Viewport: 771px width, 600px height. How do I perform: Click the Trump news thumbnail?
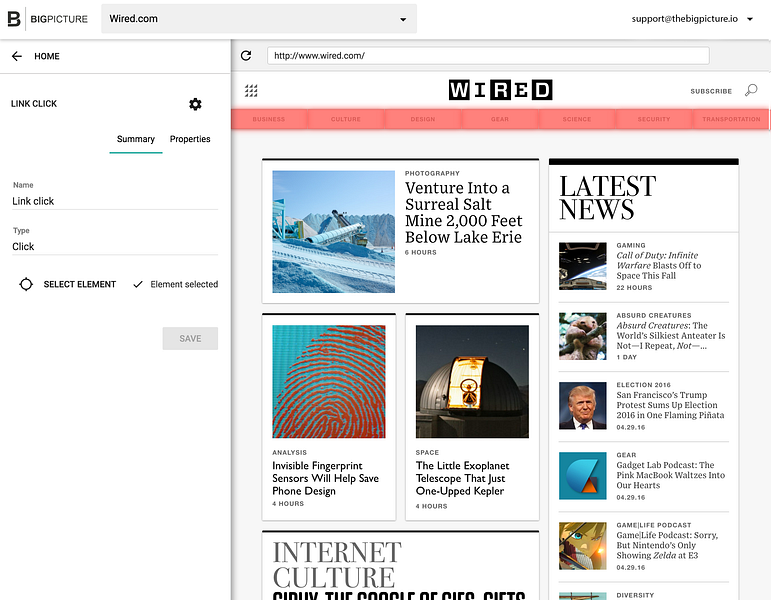(x=583, y=406)
